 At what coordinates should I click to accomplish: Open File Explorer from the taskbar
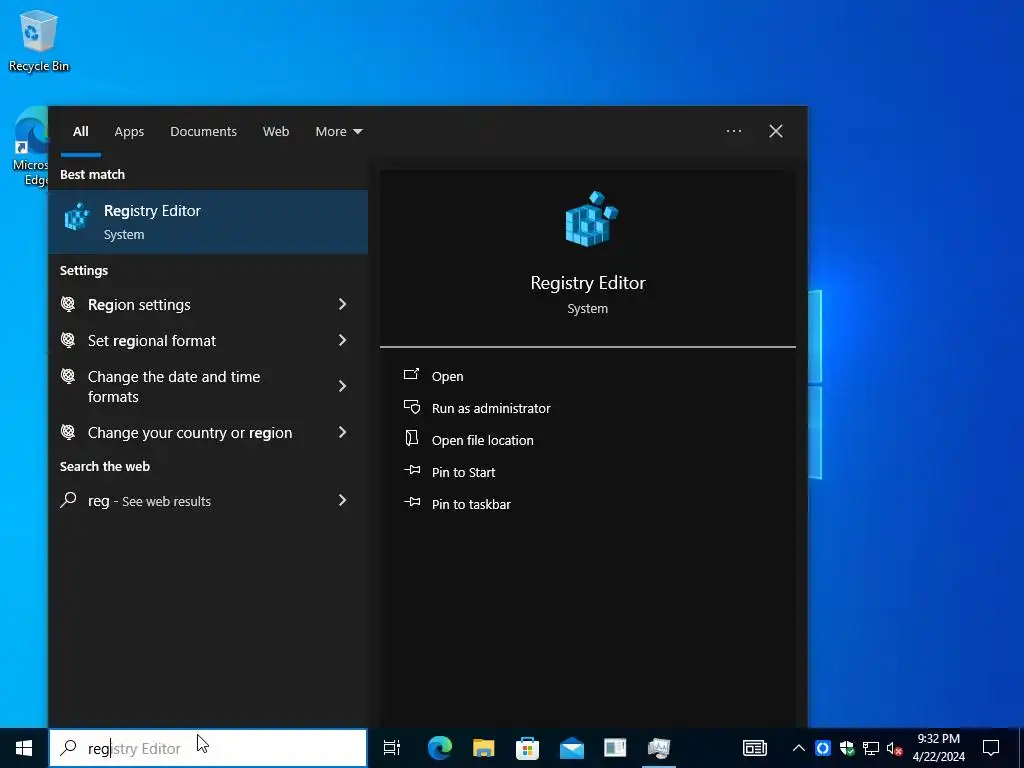pos(484,748)
